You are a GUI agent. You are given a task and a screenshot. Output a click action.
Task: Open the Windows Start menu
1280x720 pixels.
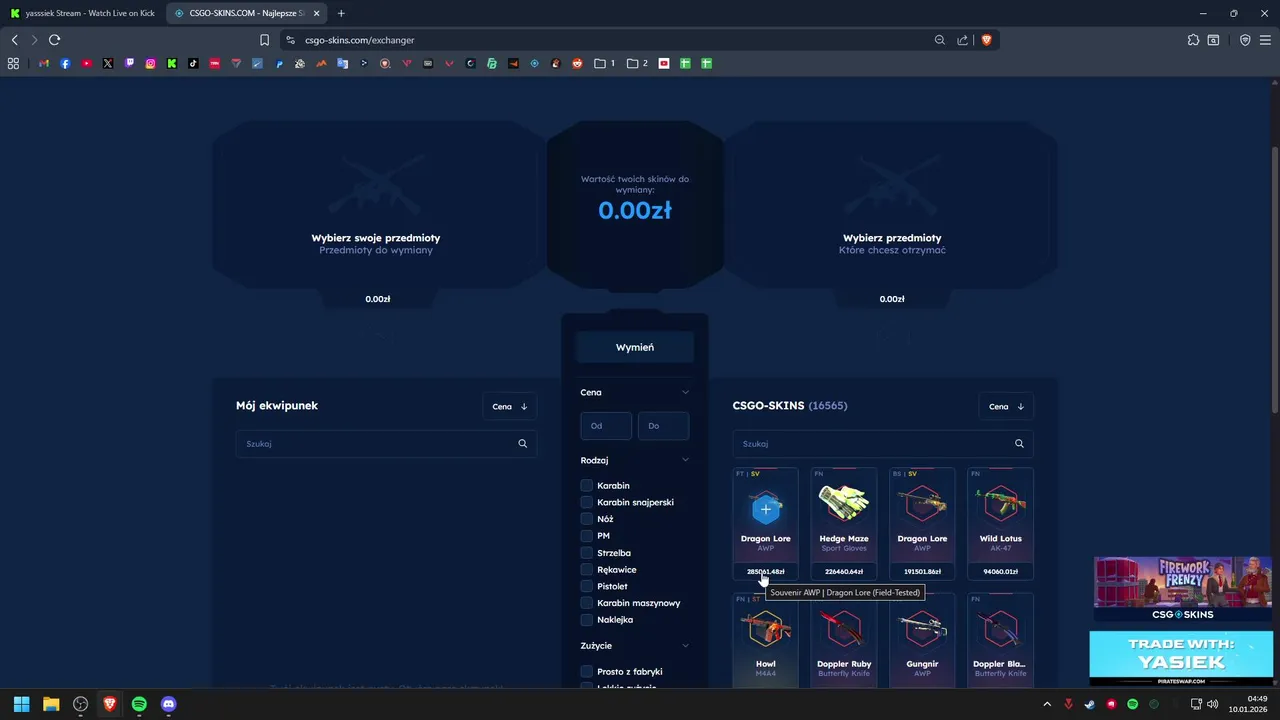click(x=22, y=704)
